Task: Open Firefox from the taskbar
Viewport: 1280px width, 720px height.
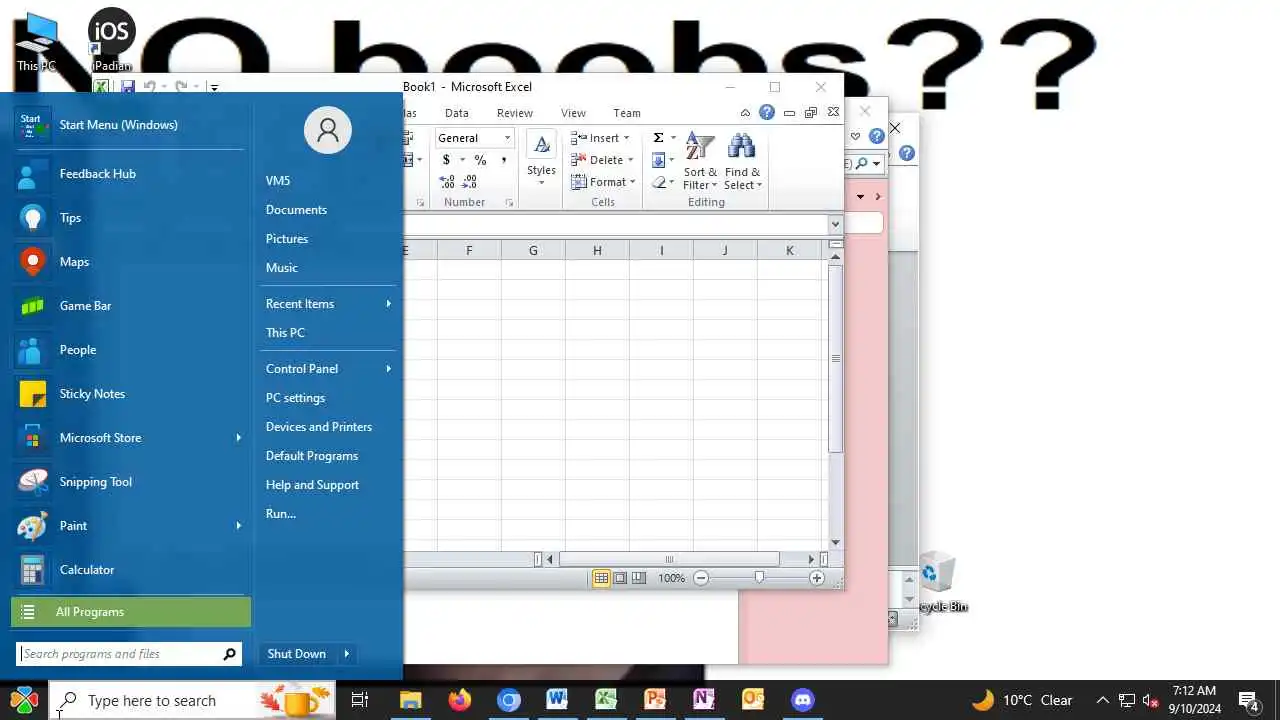Action: click(460, 700)
